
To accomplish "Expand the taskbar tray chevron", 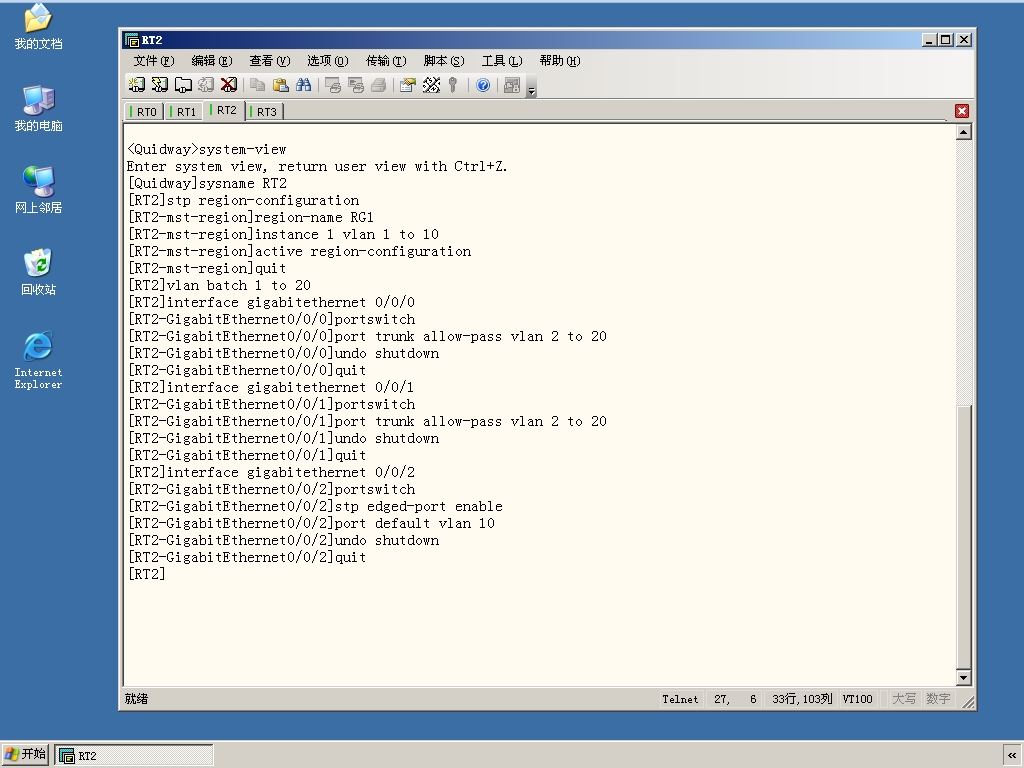I will click(1012, 756).
